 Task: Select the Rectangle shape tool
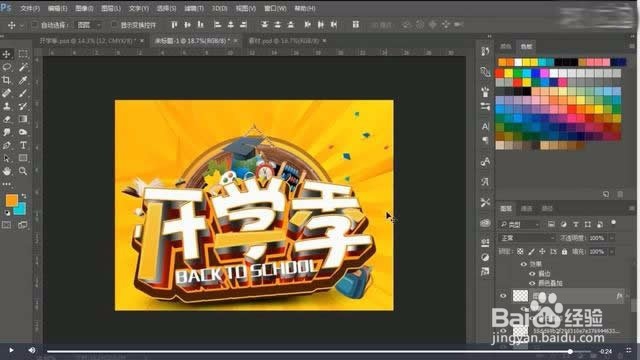point(23,158)
